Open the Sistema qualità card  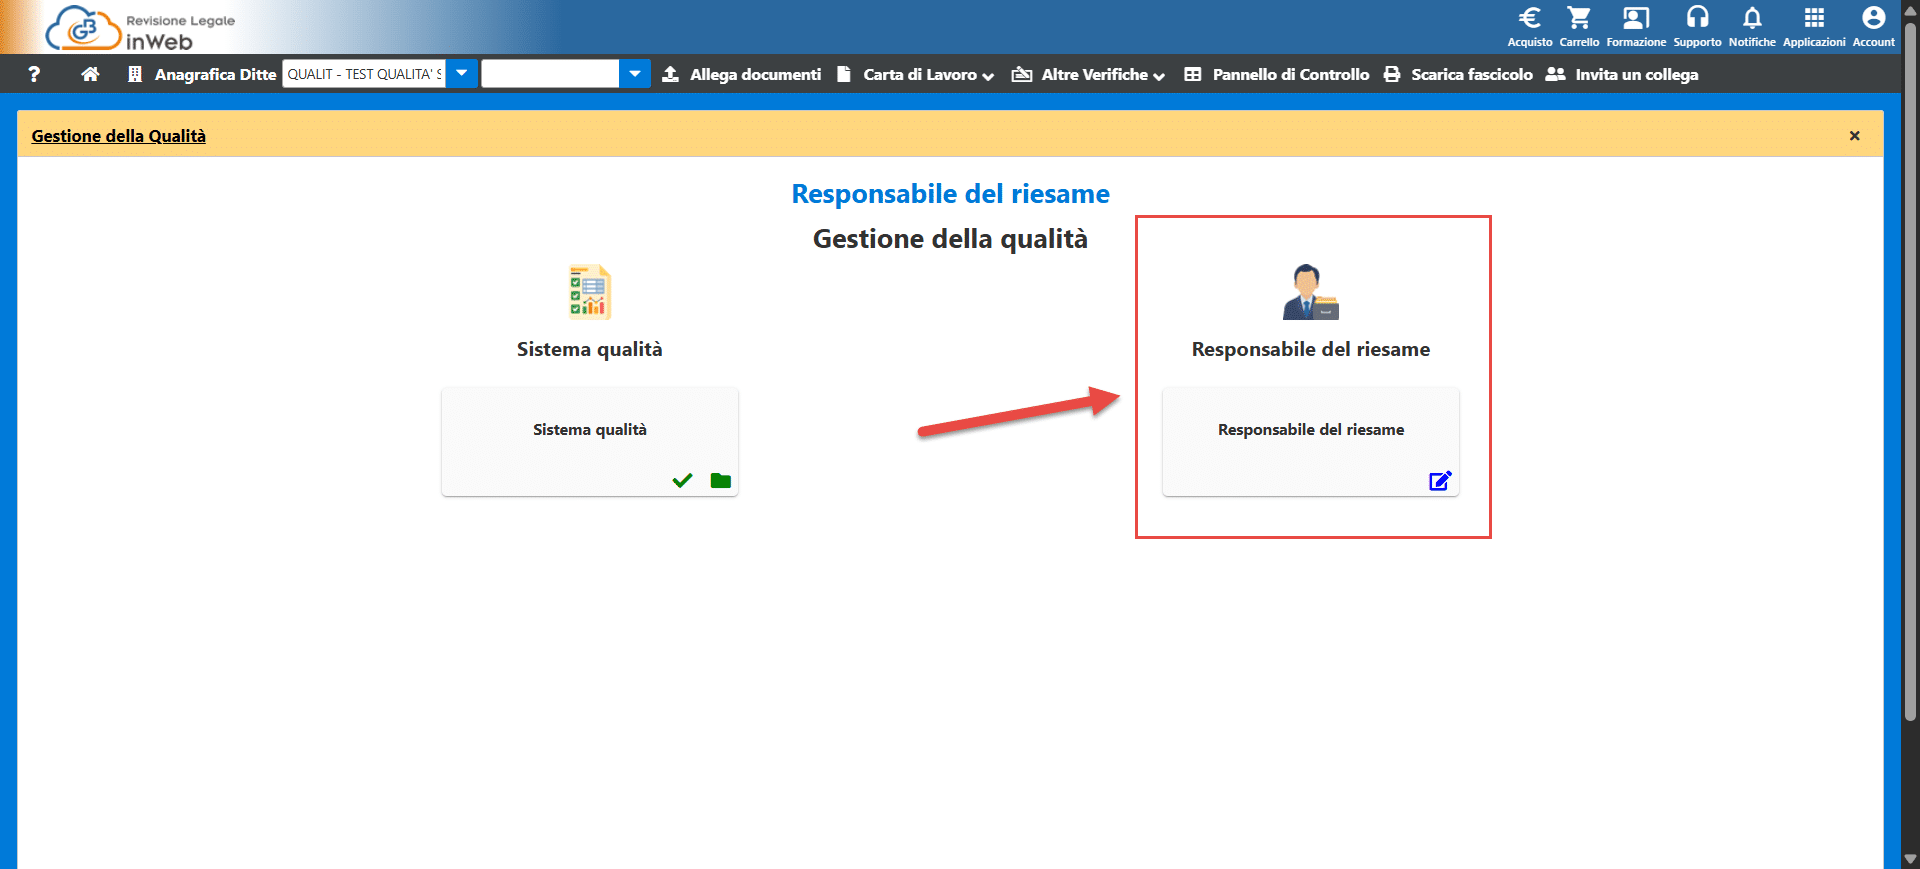point(590,441)
